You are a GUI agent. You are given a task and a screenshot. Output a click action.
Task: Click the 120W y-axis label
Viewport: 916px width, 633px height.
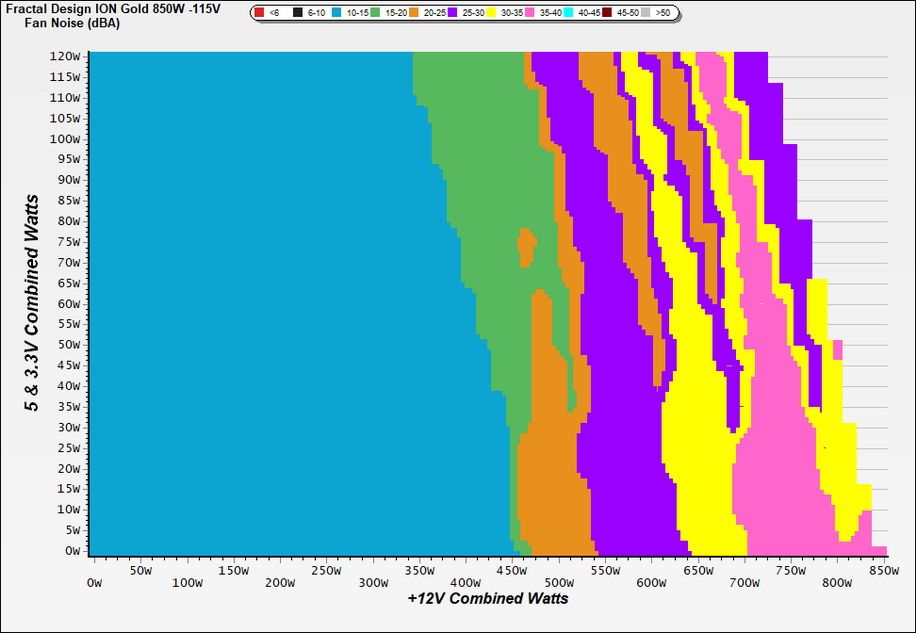click(65, 57)
